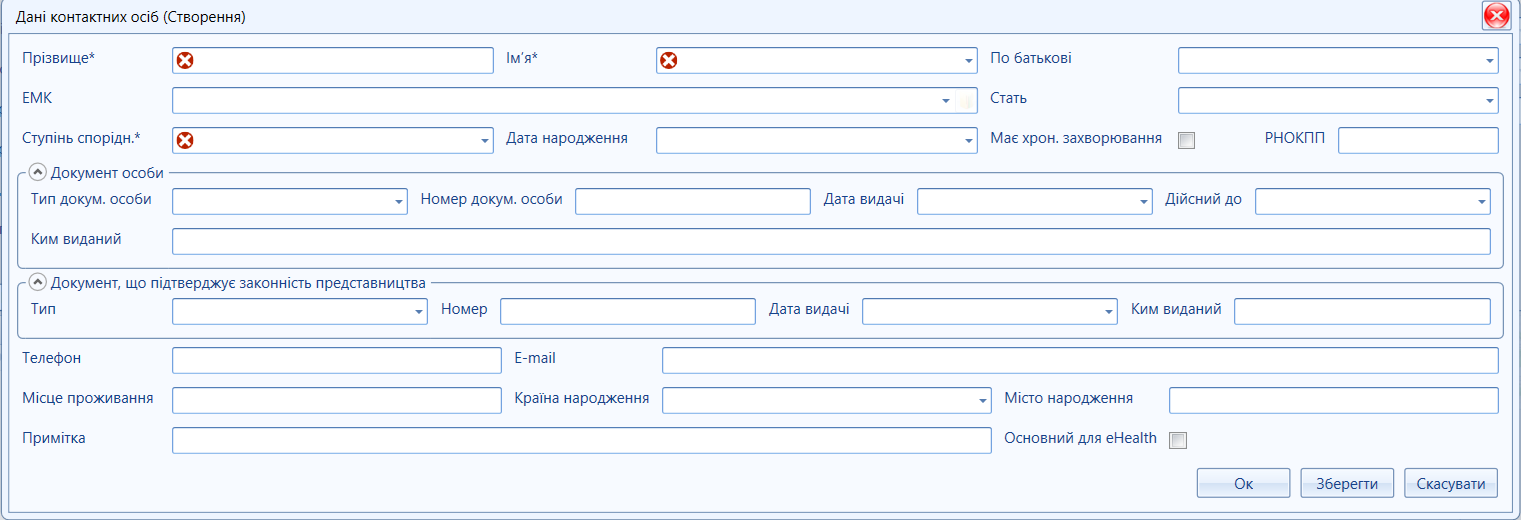The height and width of the screenshot is (520, 1521).
Task: Focus the РНОКПП input field
Action: pyautogui.click(x=1418, y=140)
